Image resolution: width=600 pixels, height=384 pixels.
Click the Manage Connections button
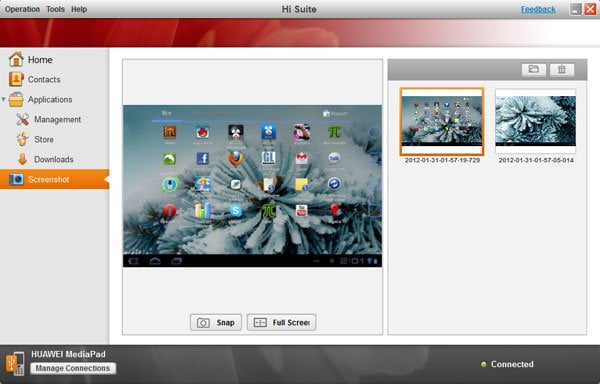[x=73, y=368]
